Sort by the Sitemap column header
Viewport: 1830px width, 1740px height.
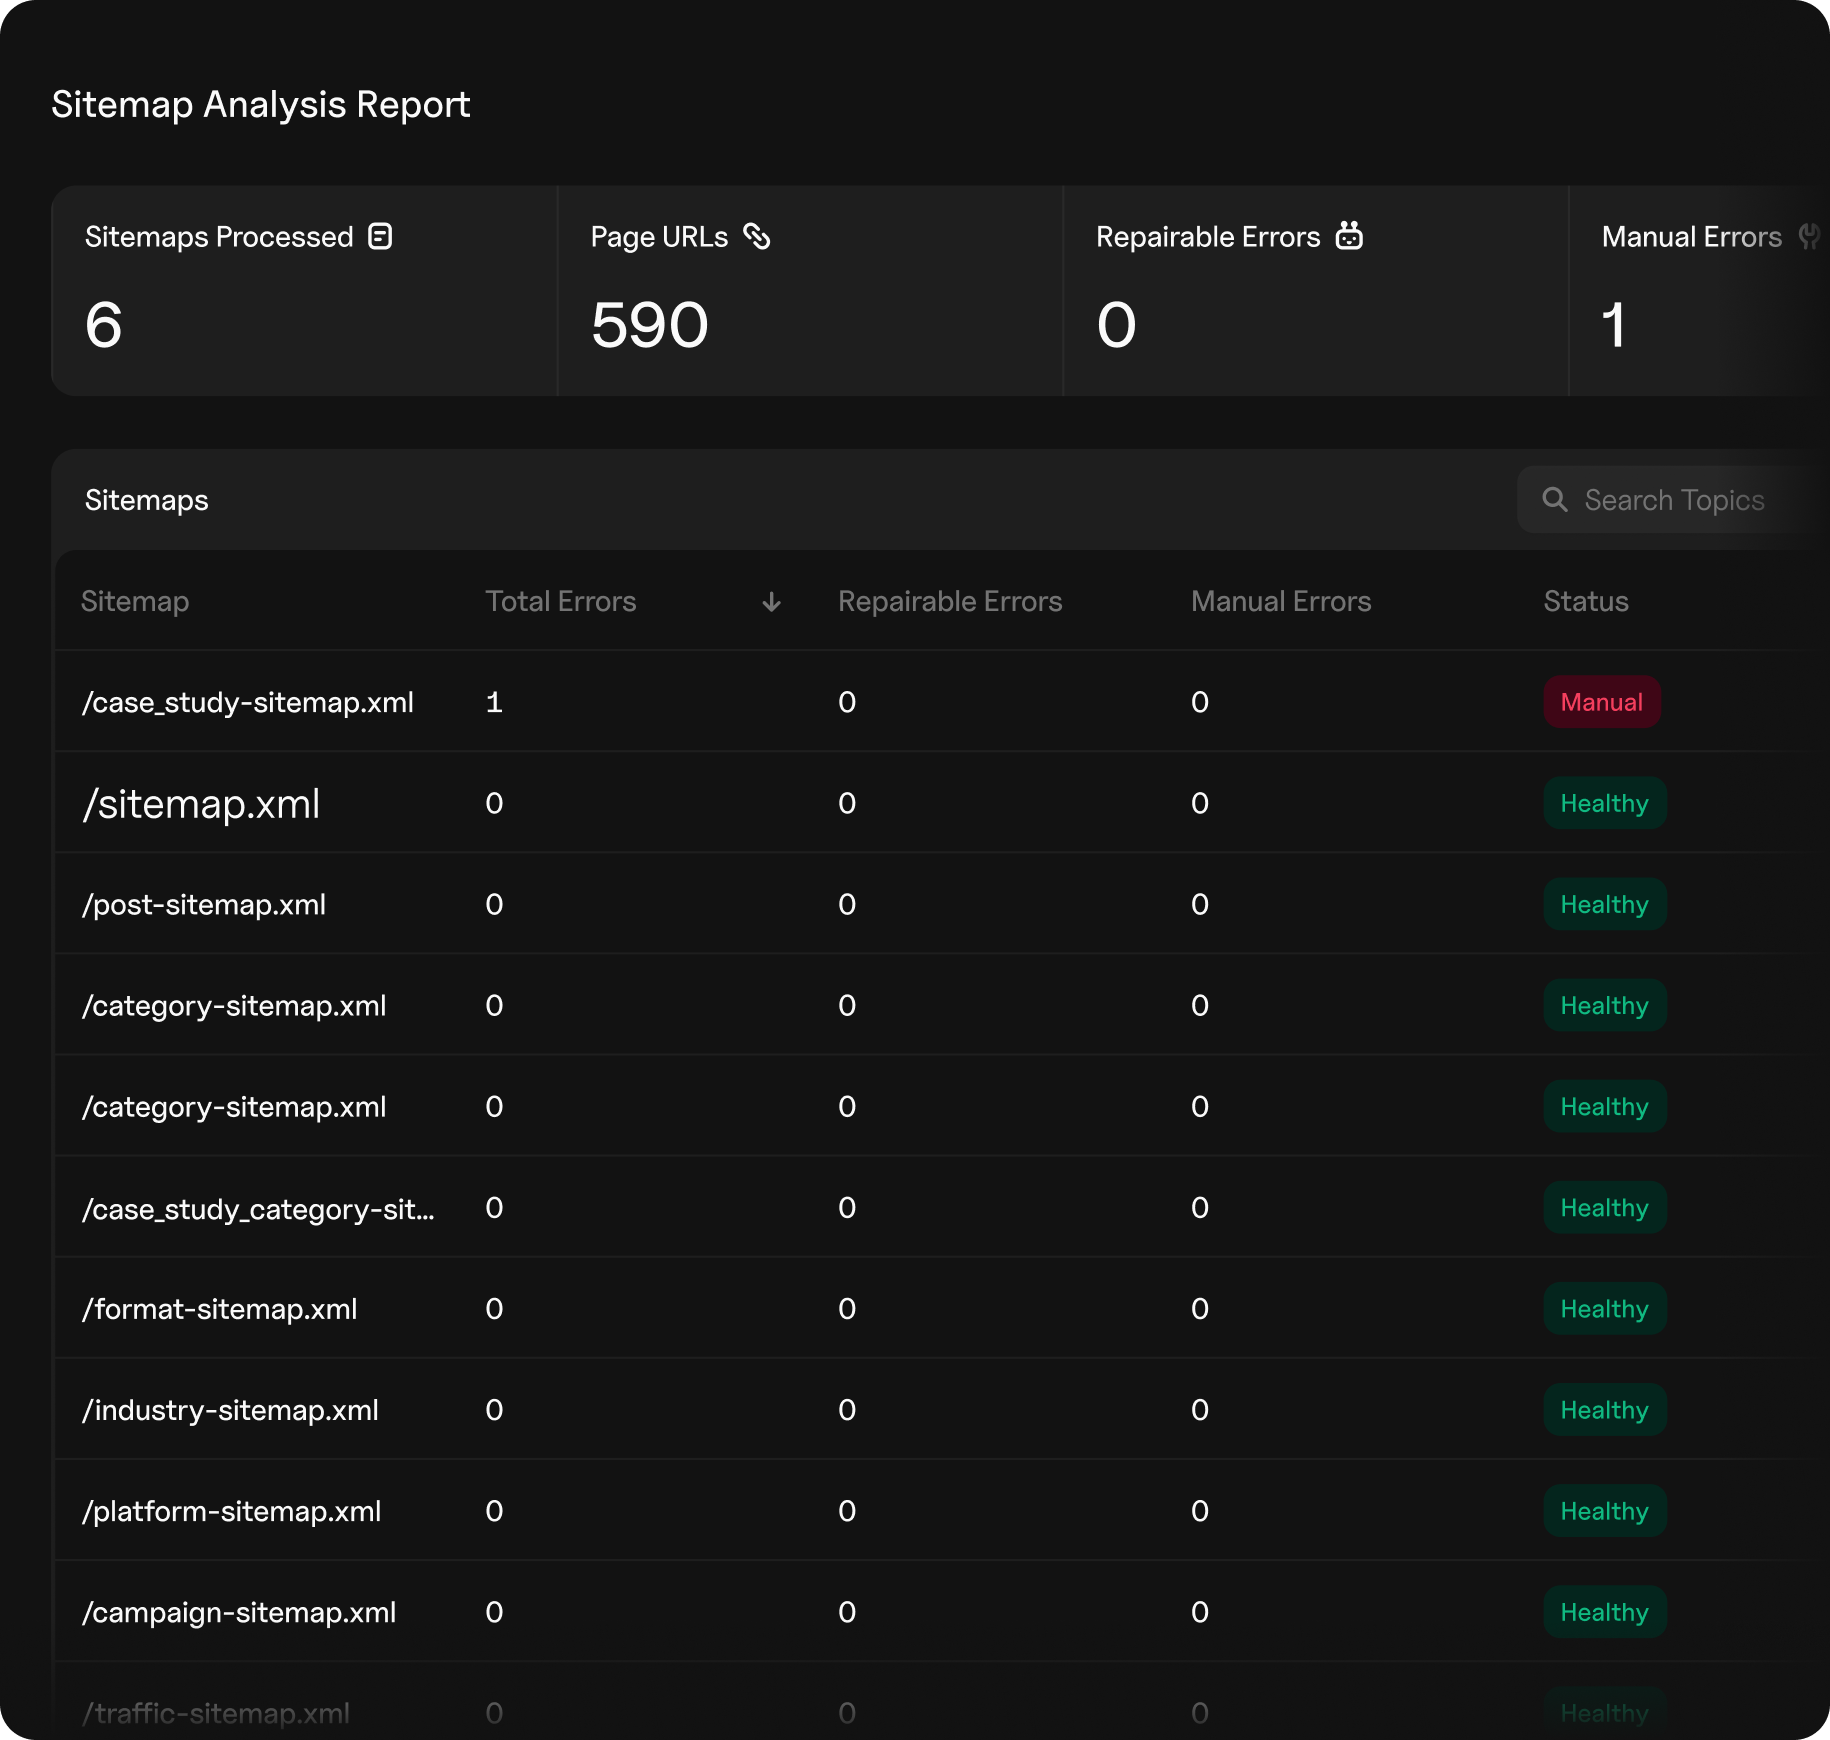[135, 602]
